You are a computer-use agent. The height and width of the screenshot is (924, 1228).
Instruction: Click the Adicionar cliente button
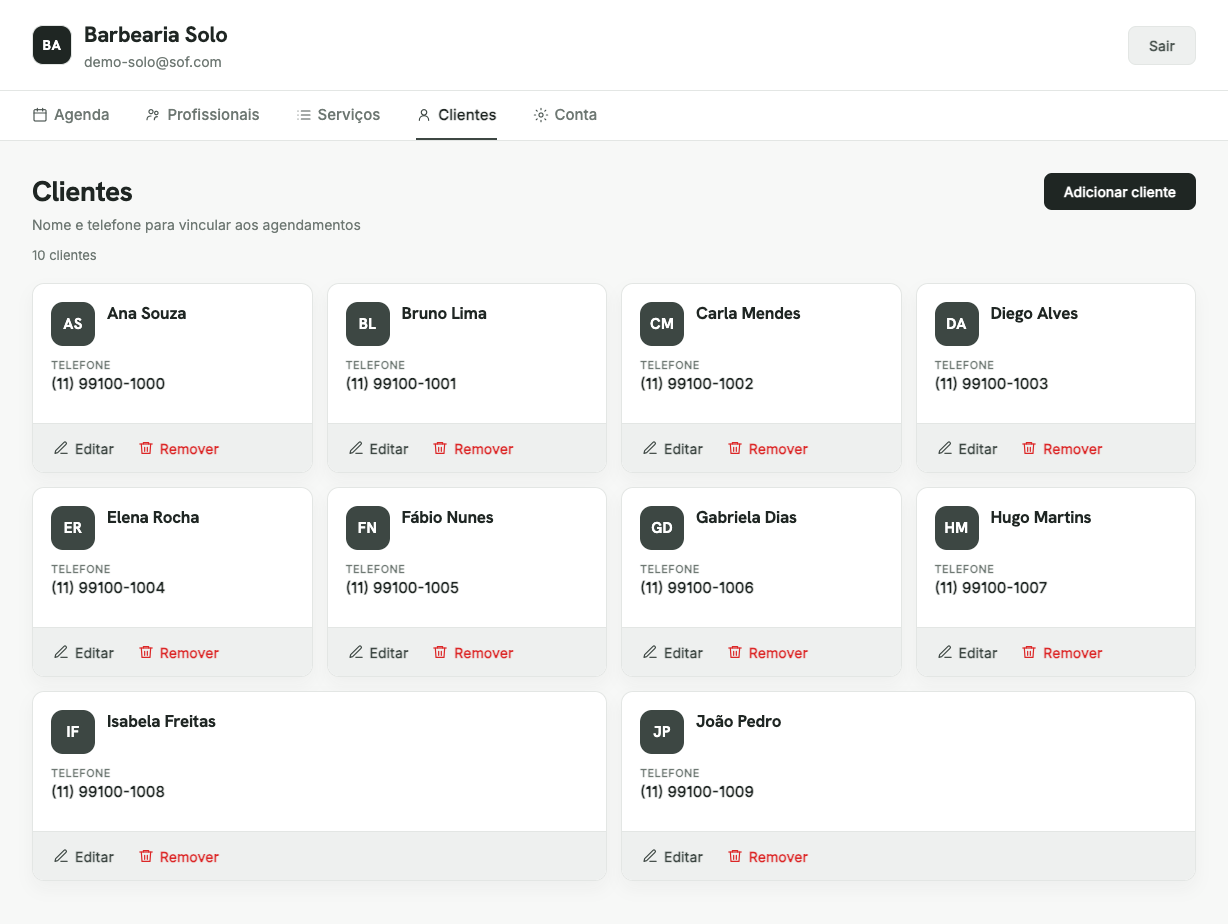1120,192
